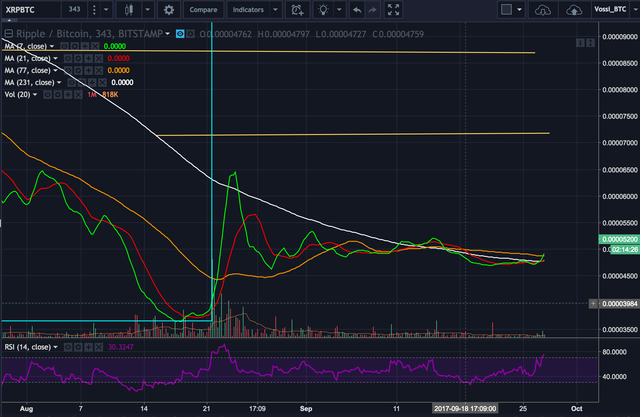Image resolution: width=640 pixels, height=417 pixels.
Task: Click the 343 interval button
Action: pos(74,9)
